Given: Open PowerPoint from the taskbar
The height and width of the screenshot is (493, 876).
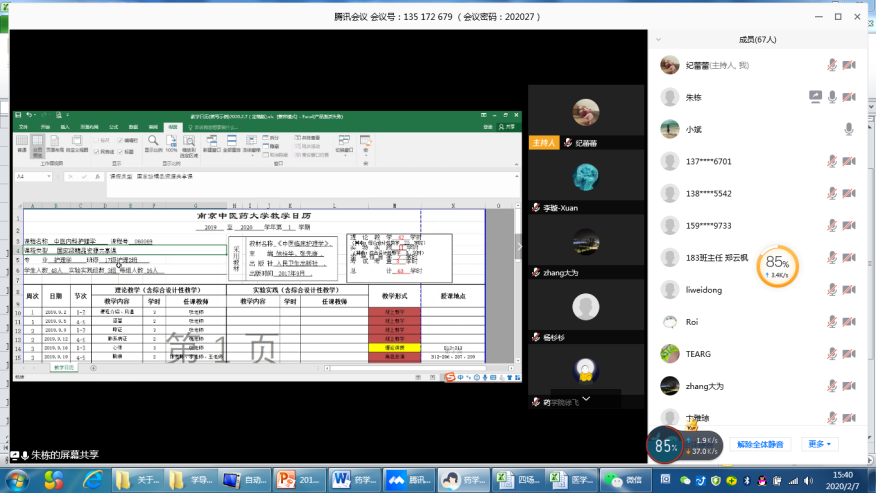Looking at the screenshot, I should point(309,480).
